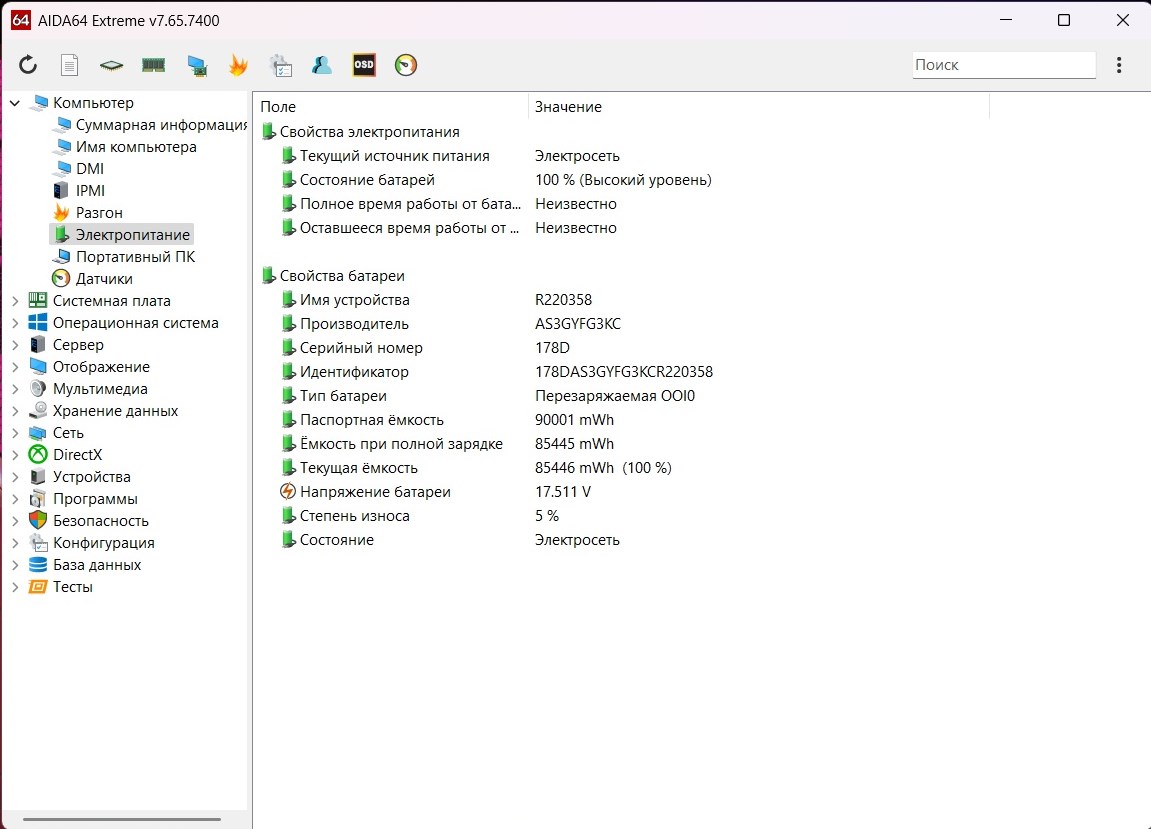Click the sensor gauge toolbar icon

(x=406, y=65)
